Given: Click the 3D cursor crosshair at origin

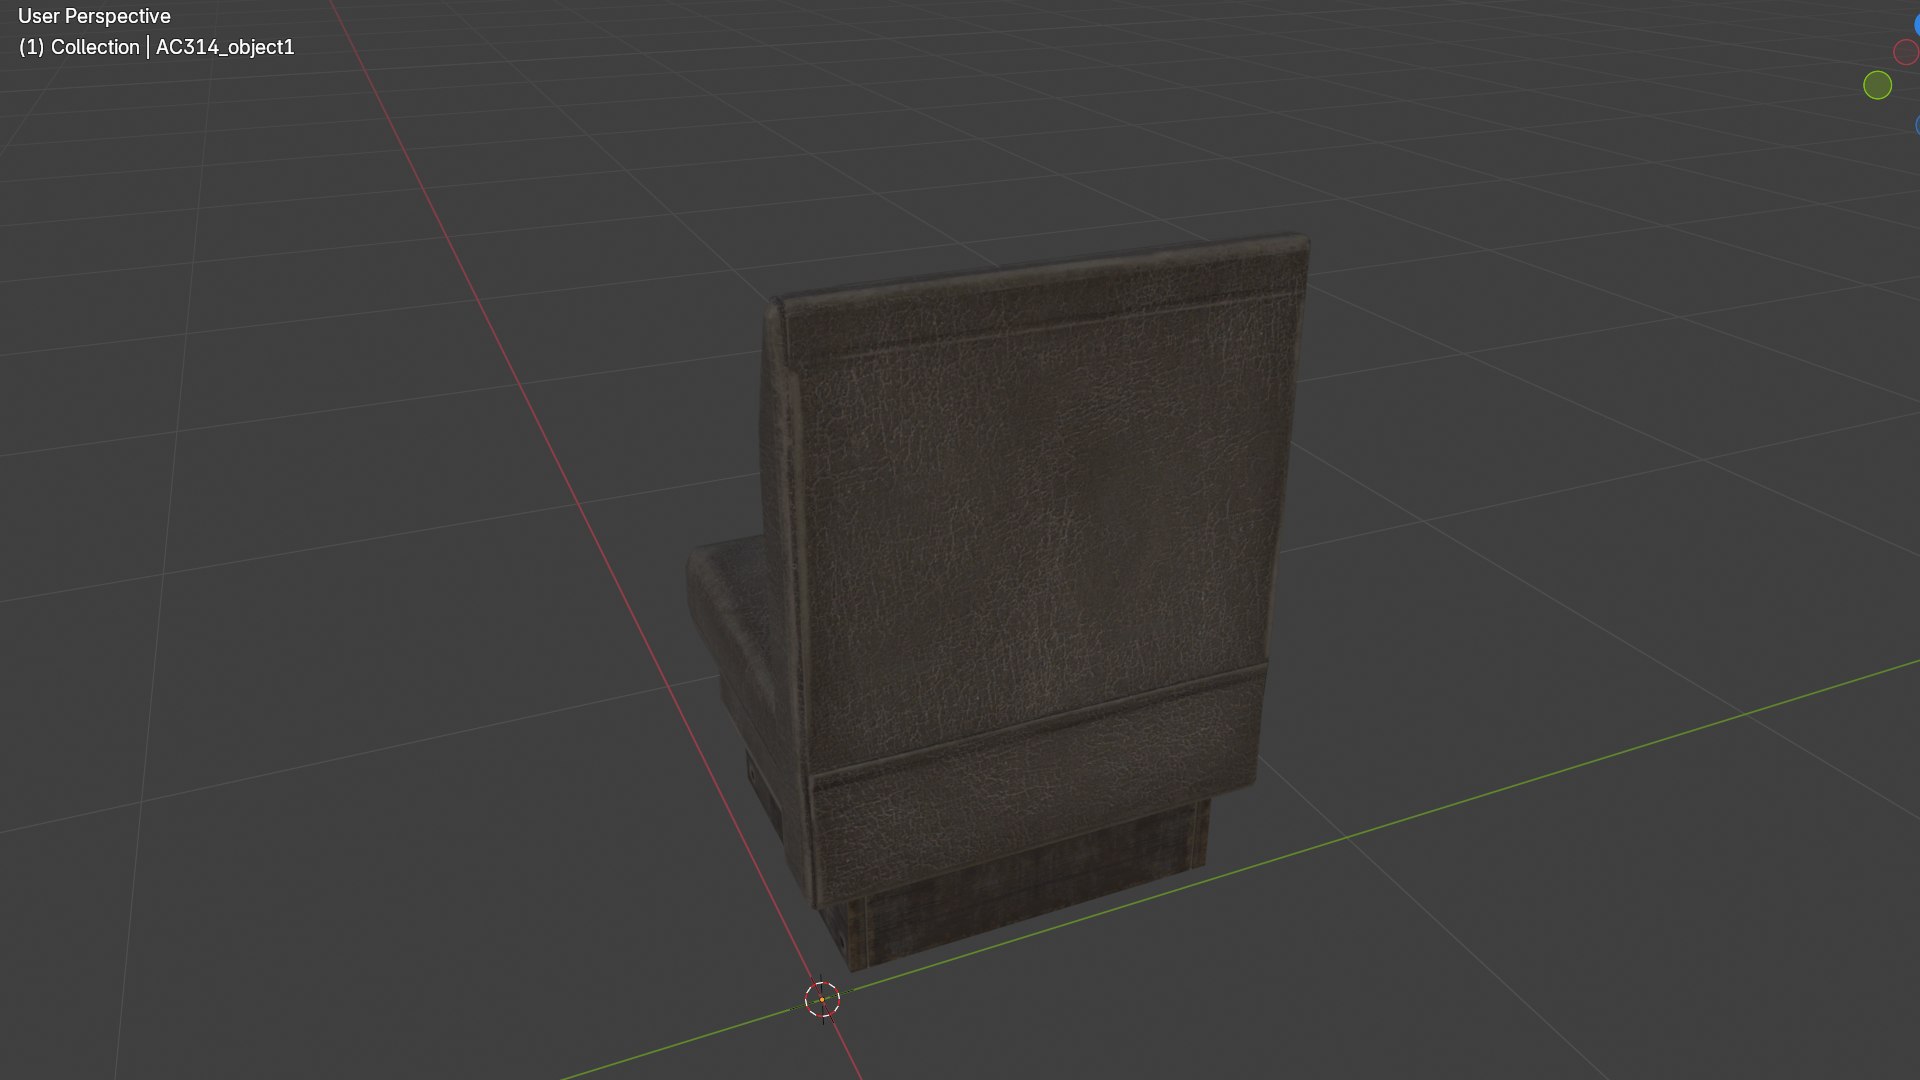Looking at the screenshot, I should tap(822, 999).
